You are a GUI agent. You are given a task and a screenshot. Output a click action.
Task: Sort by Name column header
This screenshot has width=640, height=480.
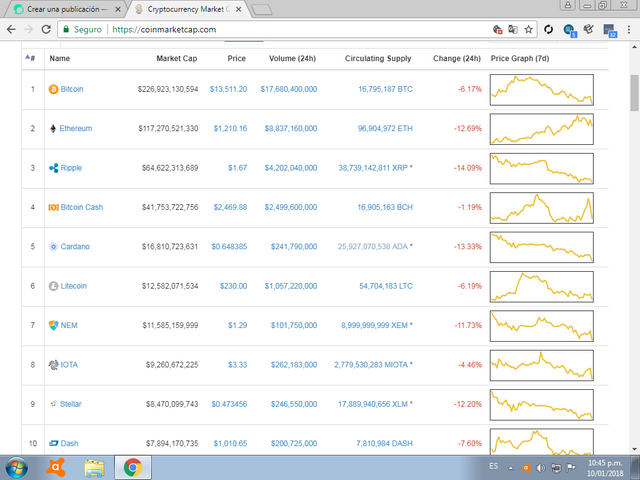[x=60, y=58]
